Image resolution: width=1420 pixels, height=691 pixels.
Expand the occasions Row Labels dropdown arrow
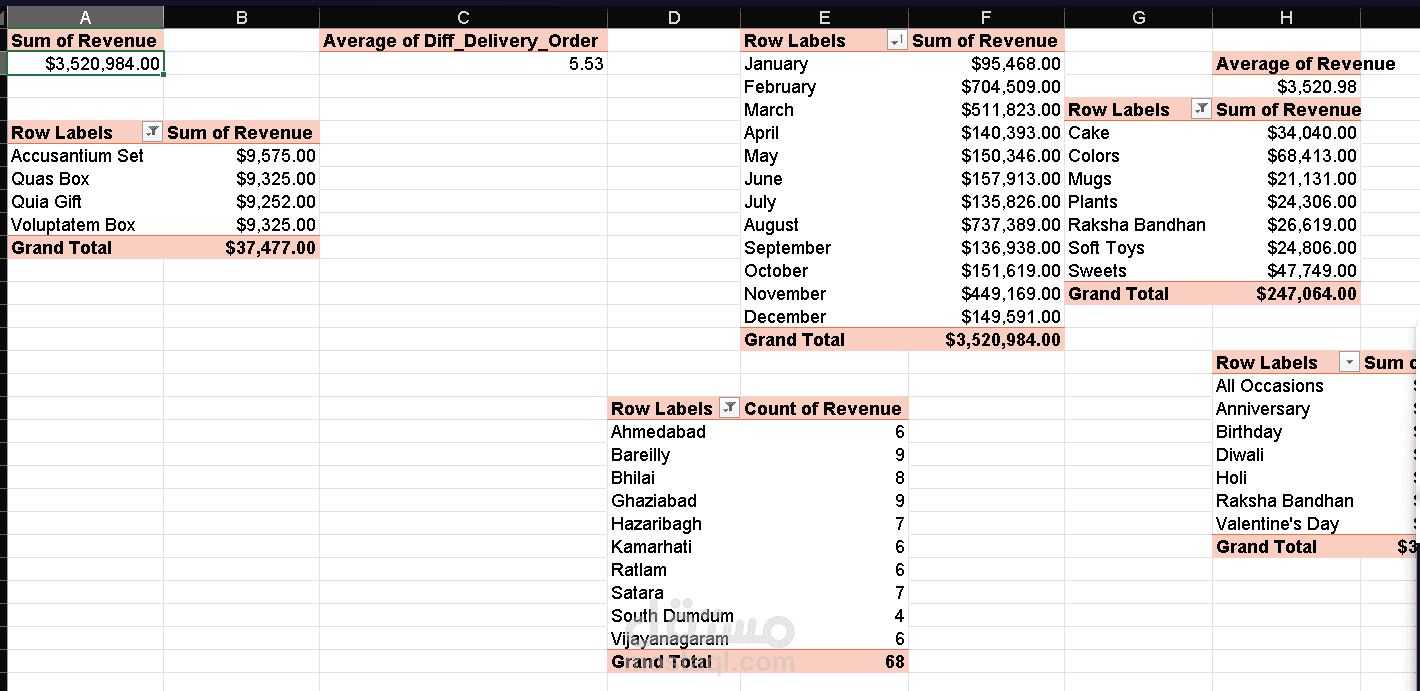(1349, 363)
